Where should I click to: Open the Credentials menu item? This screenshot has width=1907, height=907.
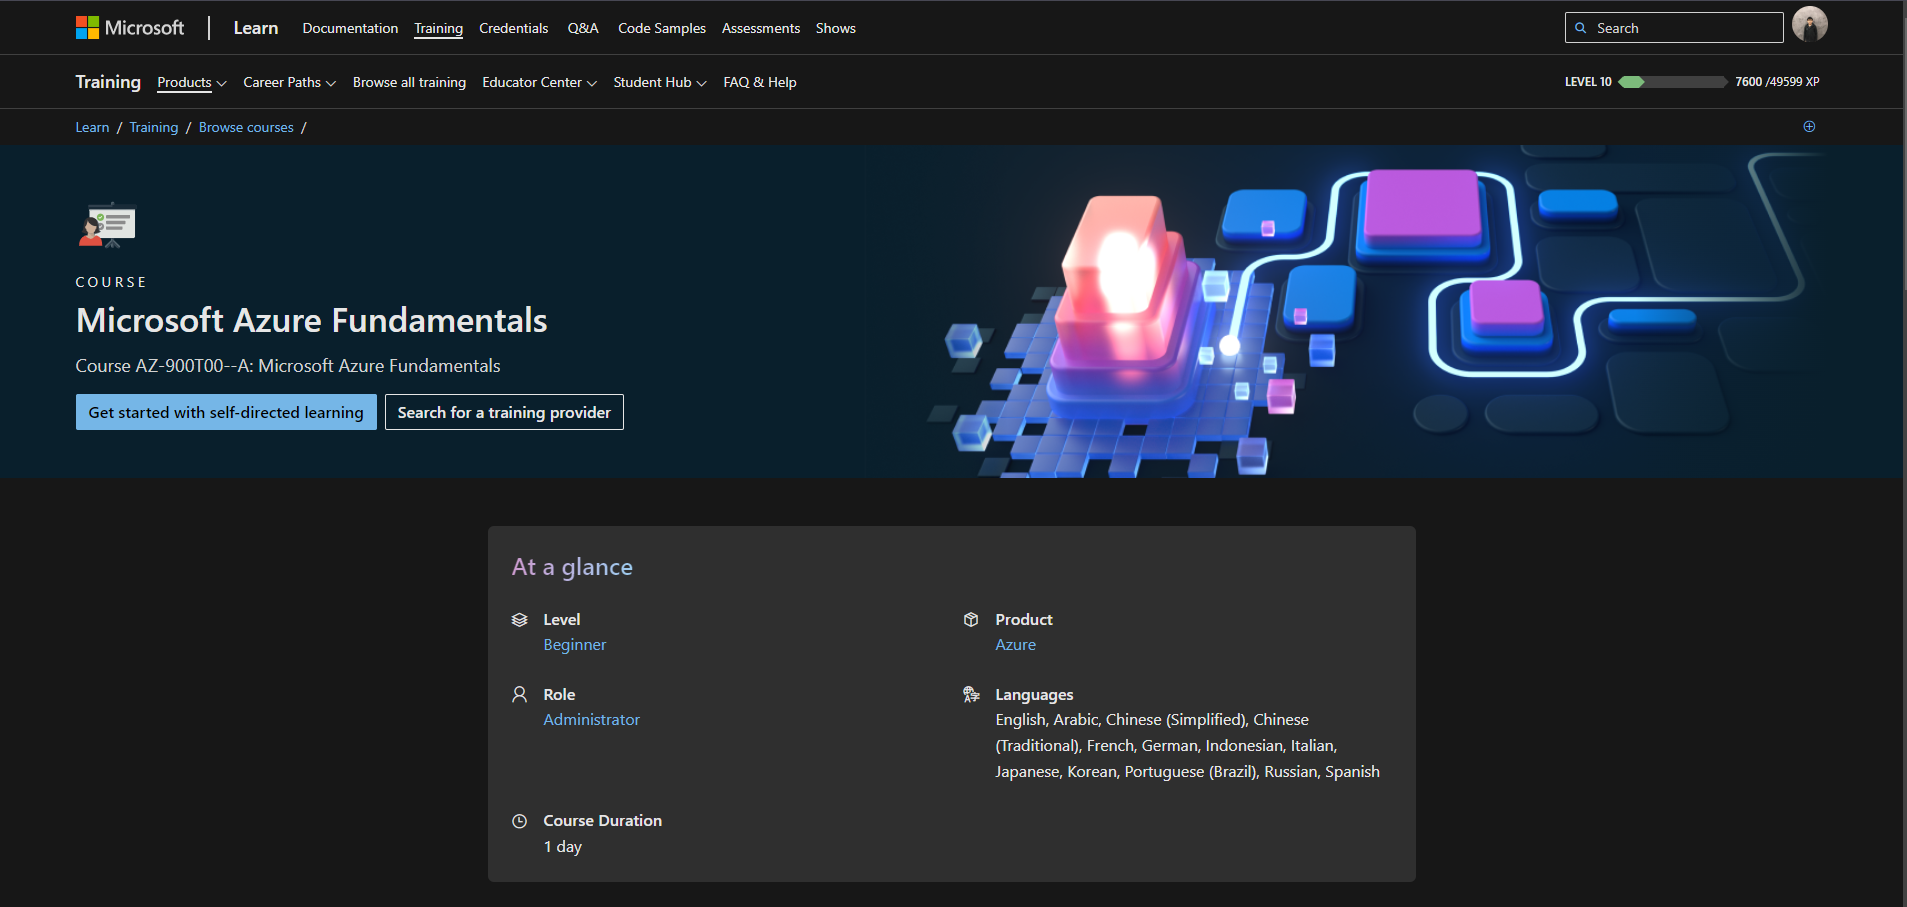[x=513, y=28]
